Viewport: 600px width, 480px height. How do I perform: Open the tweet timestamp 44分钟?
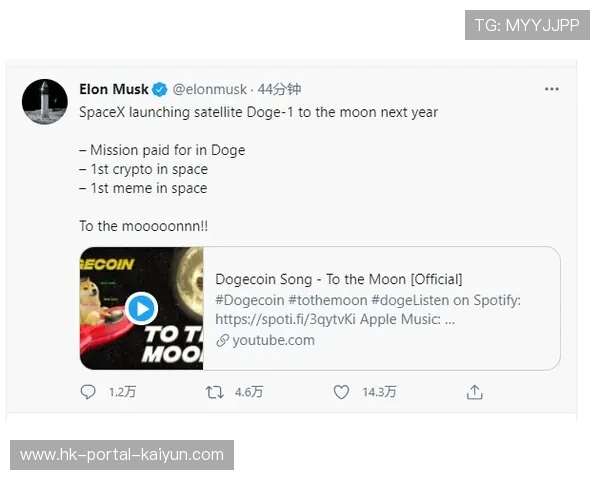point(280,89)
